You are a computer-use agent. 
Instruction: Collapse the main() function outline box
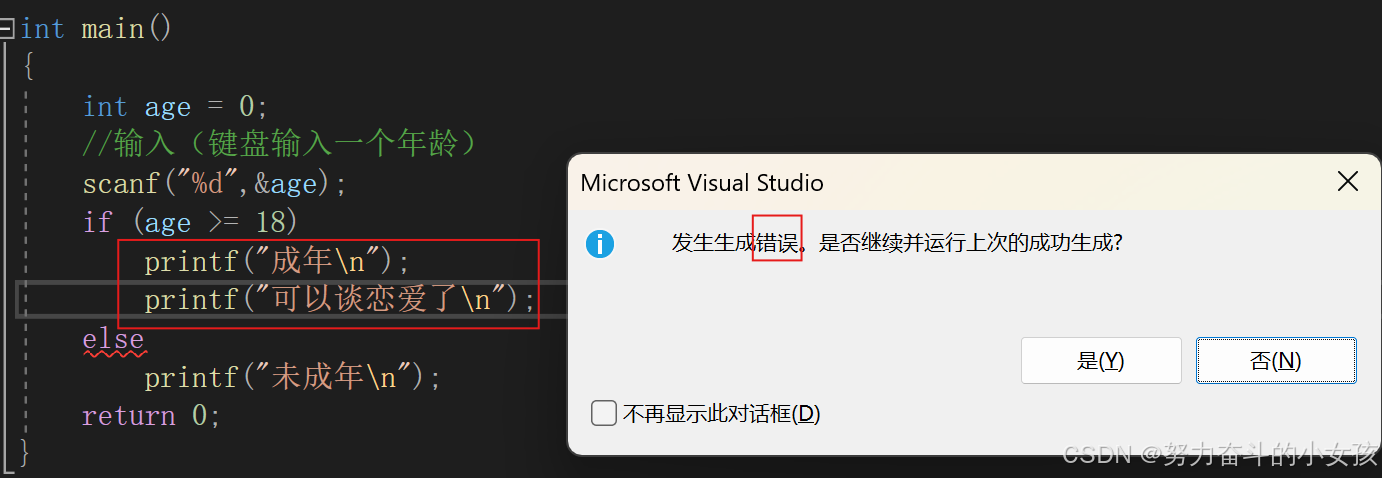tap(6, 29)
